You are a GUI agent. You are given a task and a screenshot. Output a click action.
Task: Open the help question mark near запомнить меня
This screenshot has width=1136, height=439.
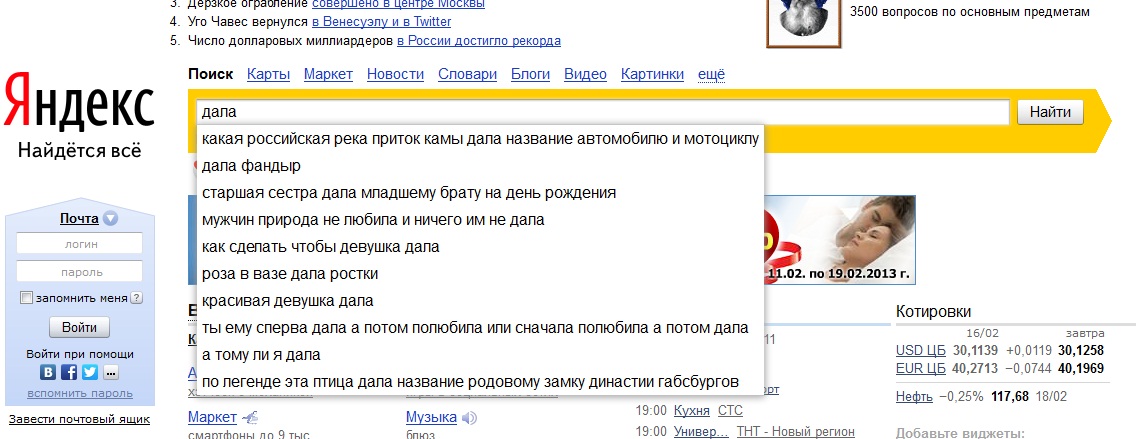[136, 298]
